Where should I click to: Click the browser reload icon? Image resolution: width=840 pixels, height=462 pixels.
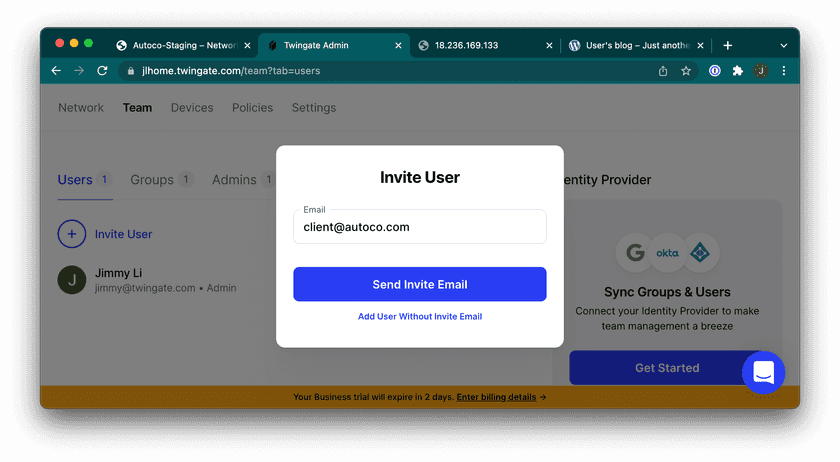[x=102, y=71]
